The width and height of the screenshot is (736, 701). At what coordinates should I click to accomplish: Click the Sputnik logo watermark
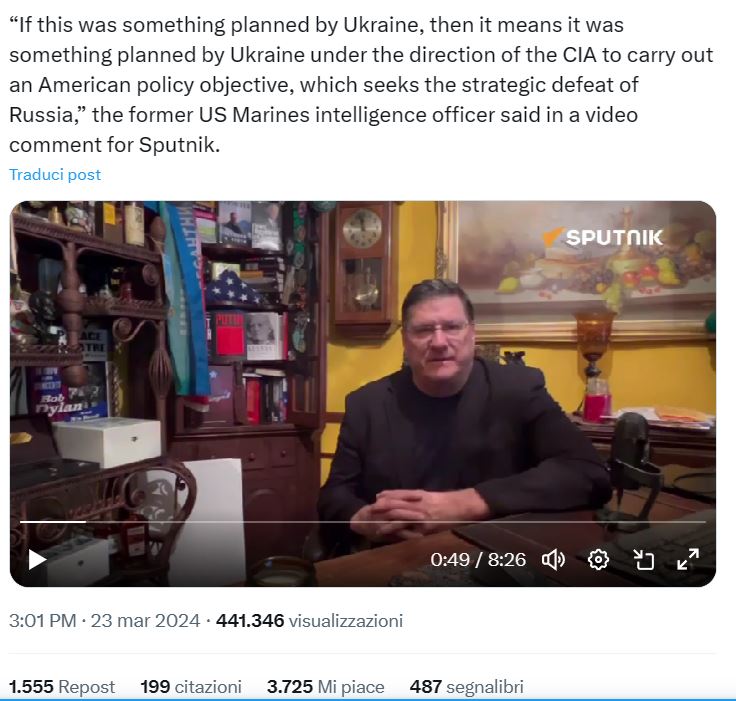pyautogui.click(x=603, y=237)
